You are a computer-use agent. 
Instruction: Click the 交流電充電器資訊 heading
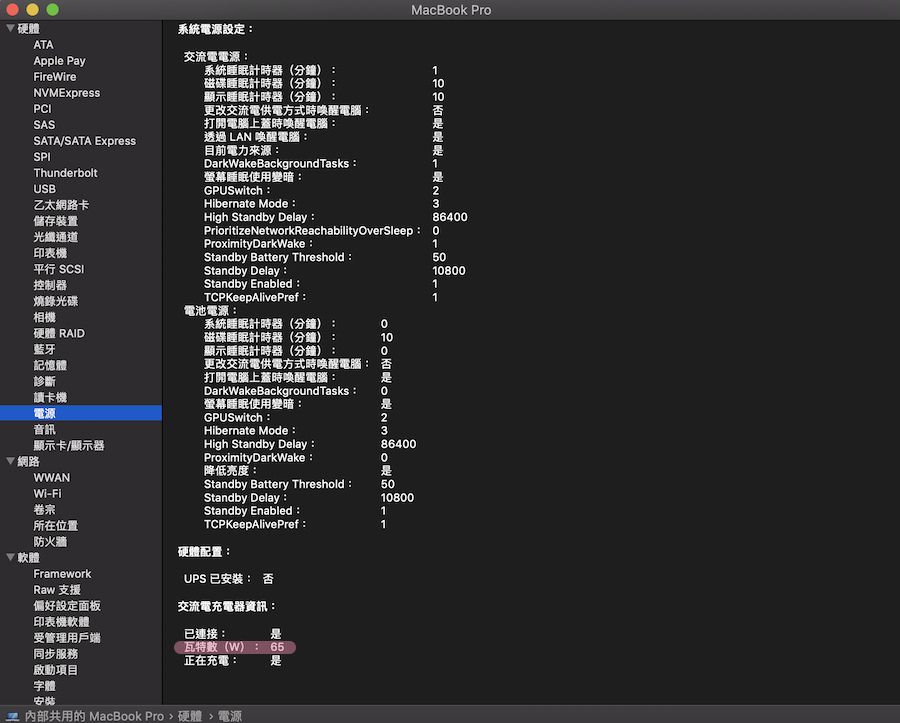(227, 607)
